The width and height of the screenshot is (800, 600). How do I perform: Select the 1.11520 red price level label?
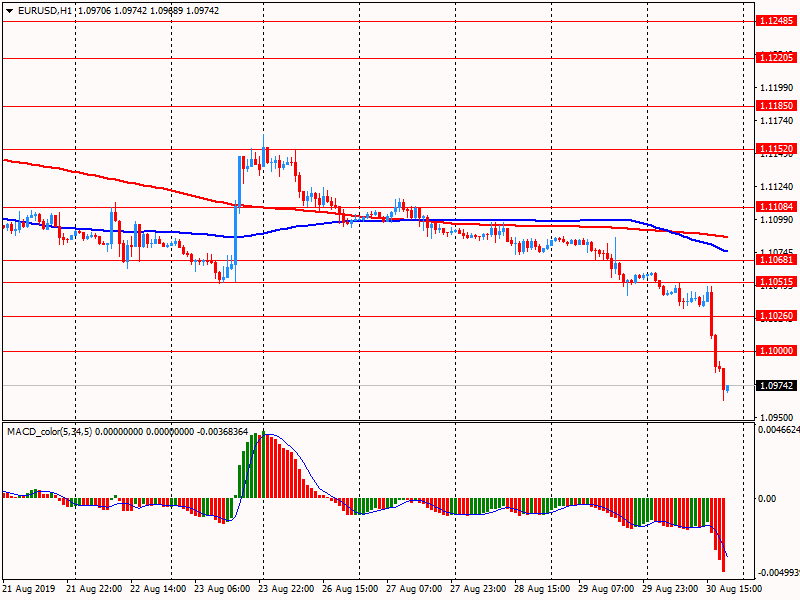pos(776,149)
